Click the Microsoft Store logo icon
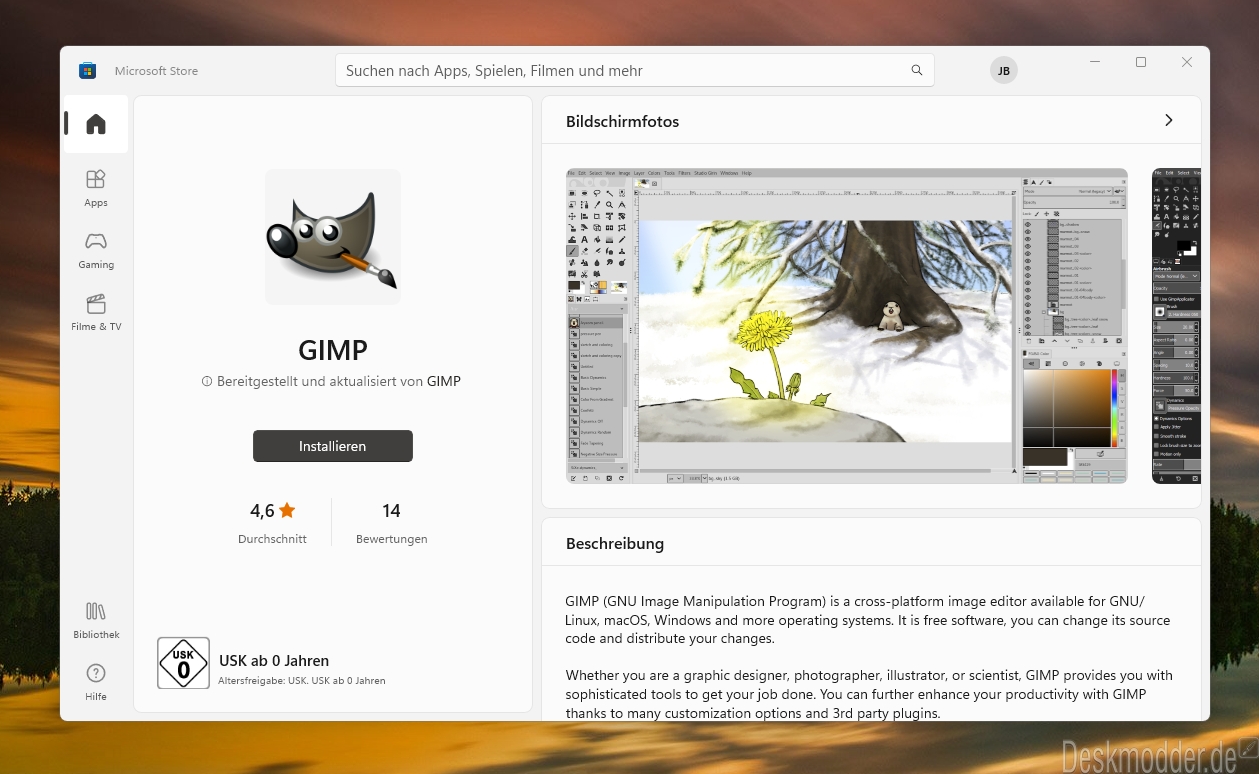Viewport: 1259px width, 774px height. click(x=88, y=71)
